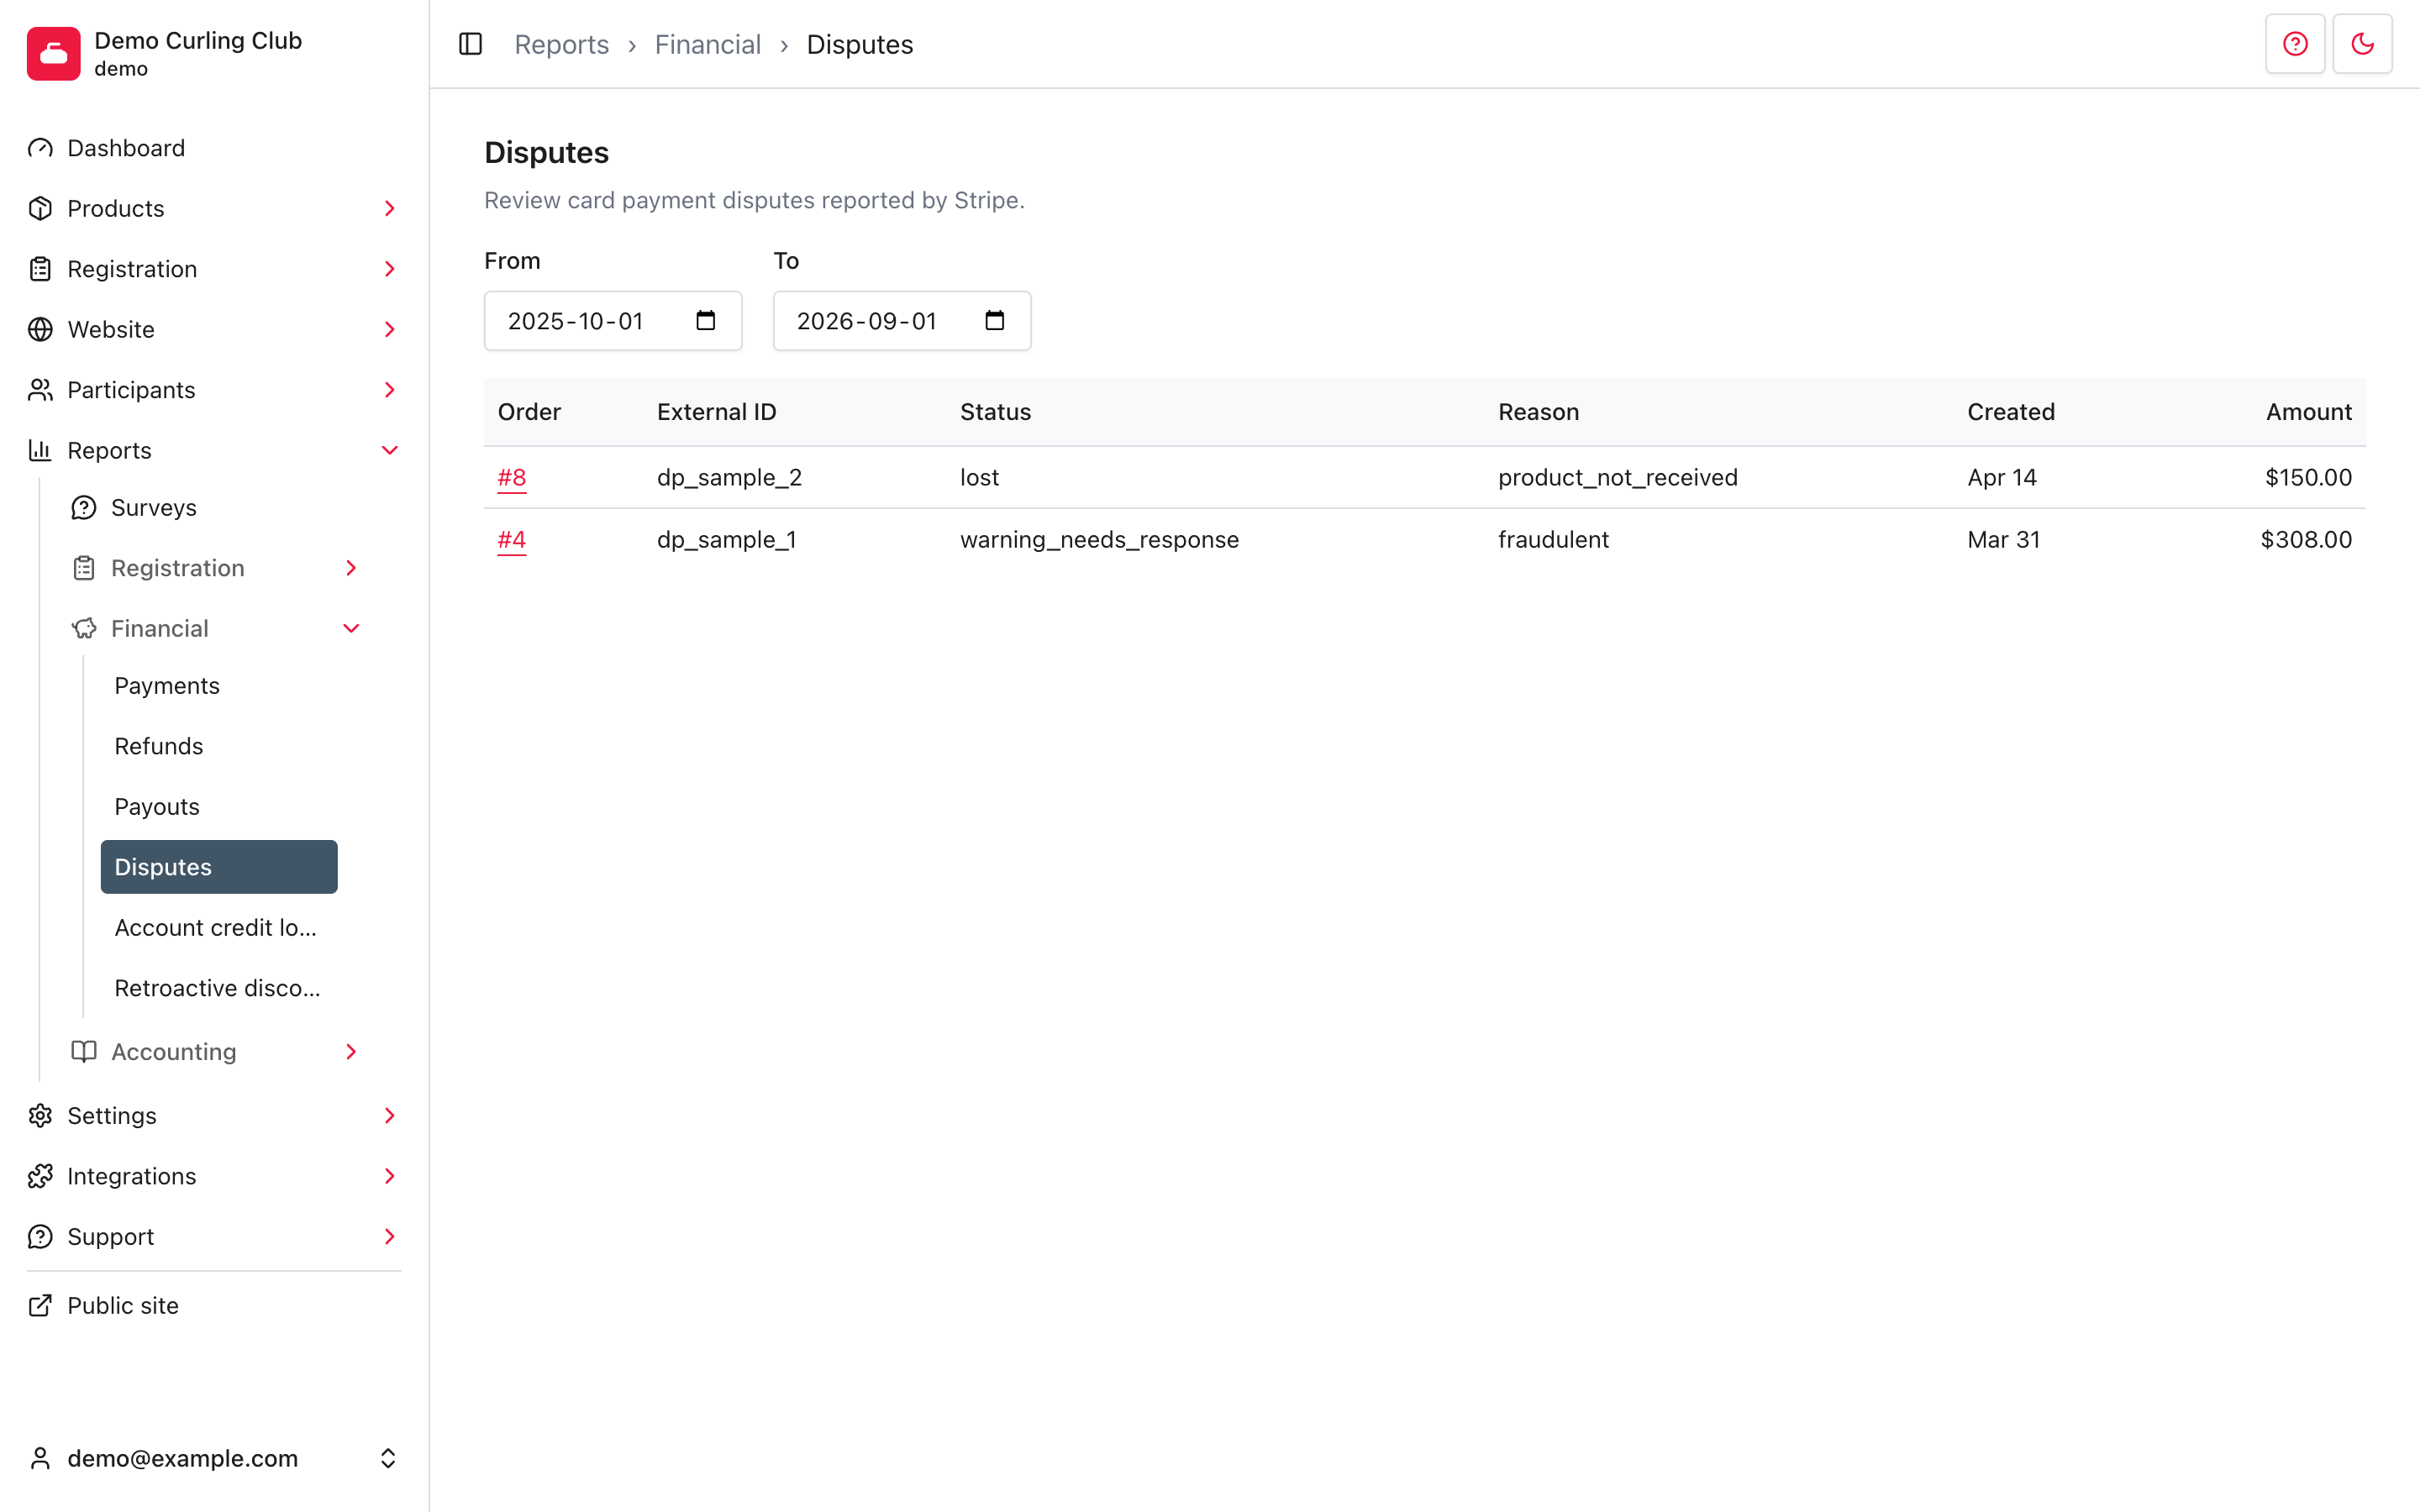Click the warning_needs_response status cell
2420x1512 pixels.
click(x=1100, y=539)
